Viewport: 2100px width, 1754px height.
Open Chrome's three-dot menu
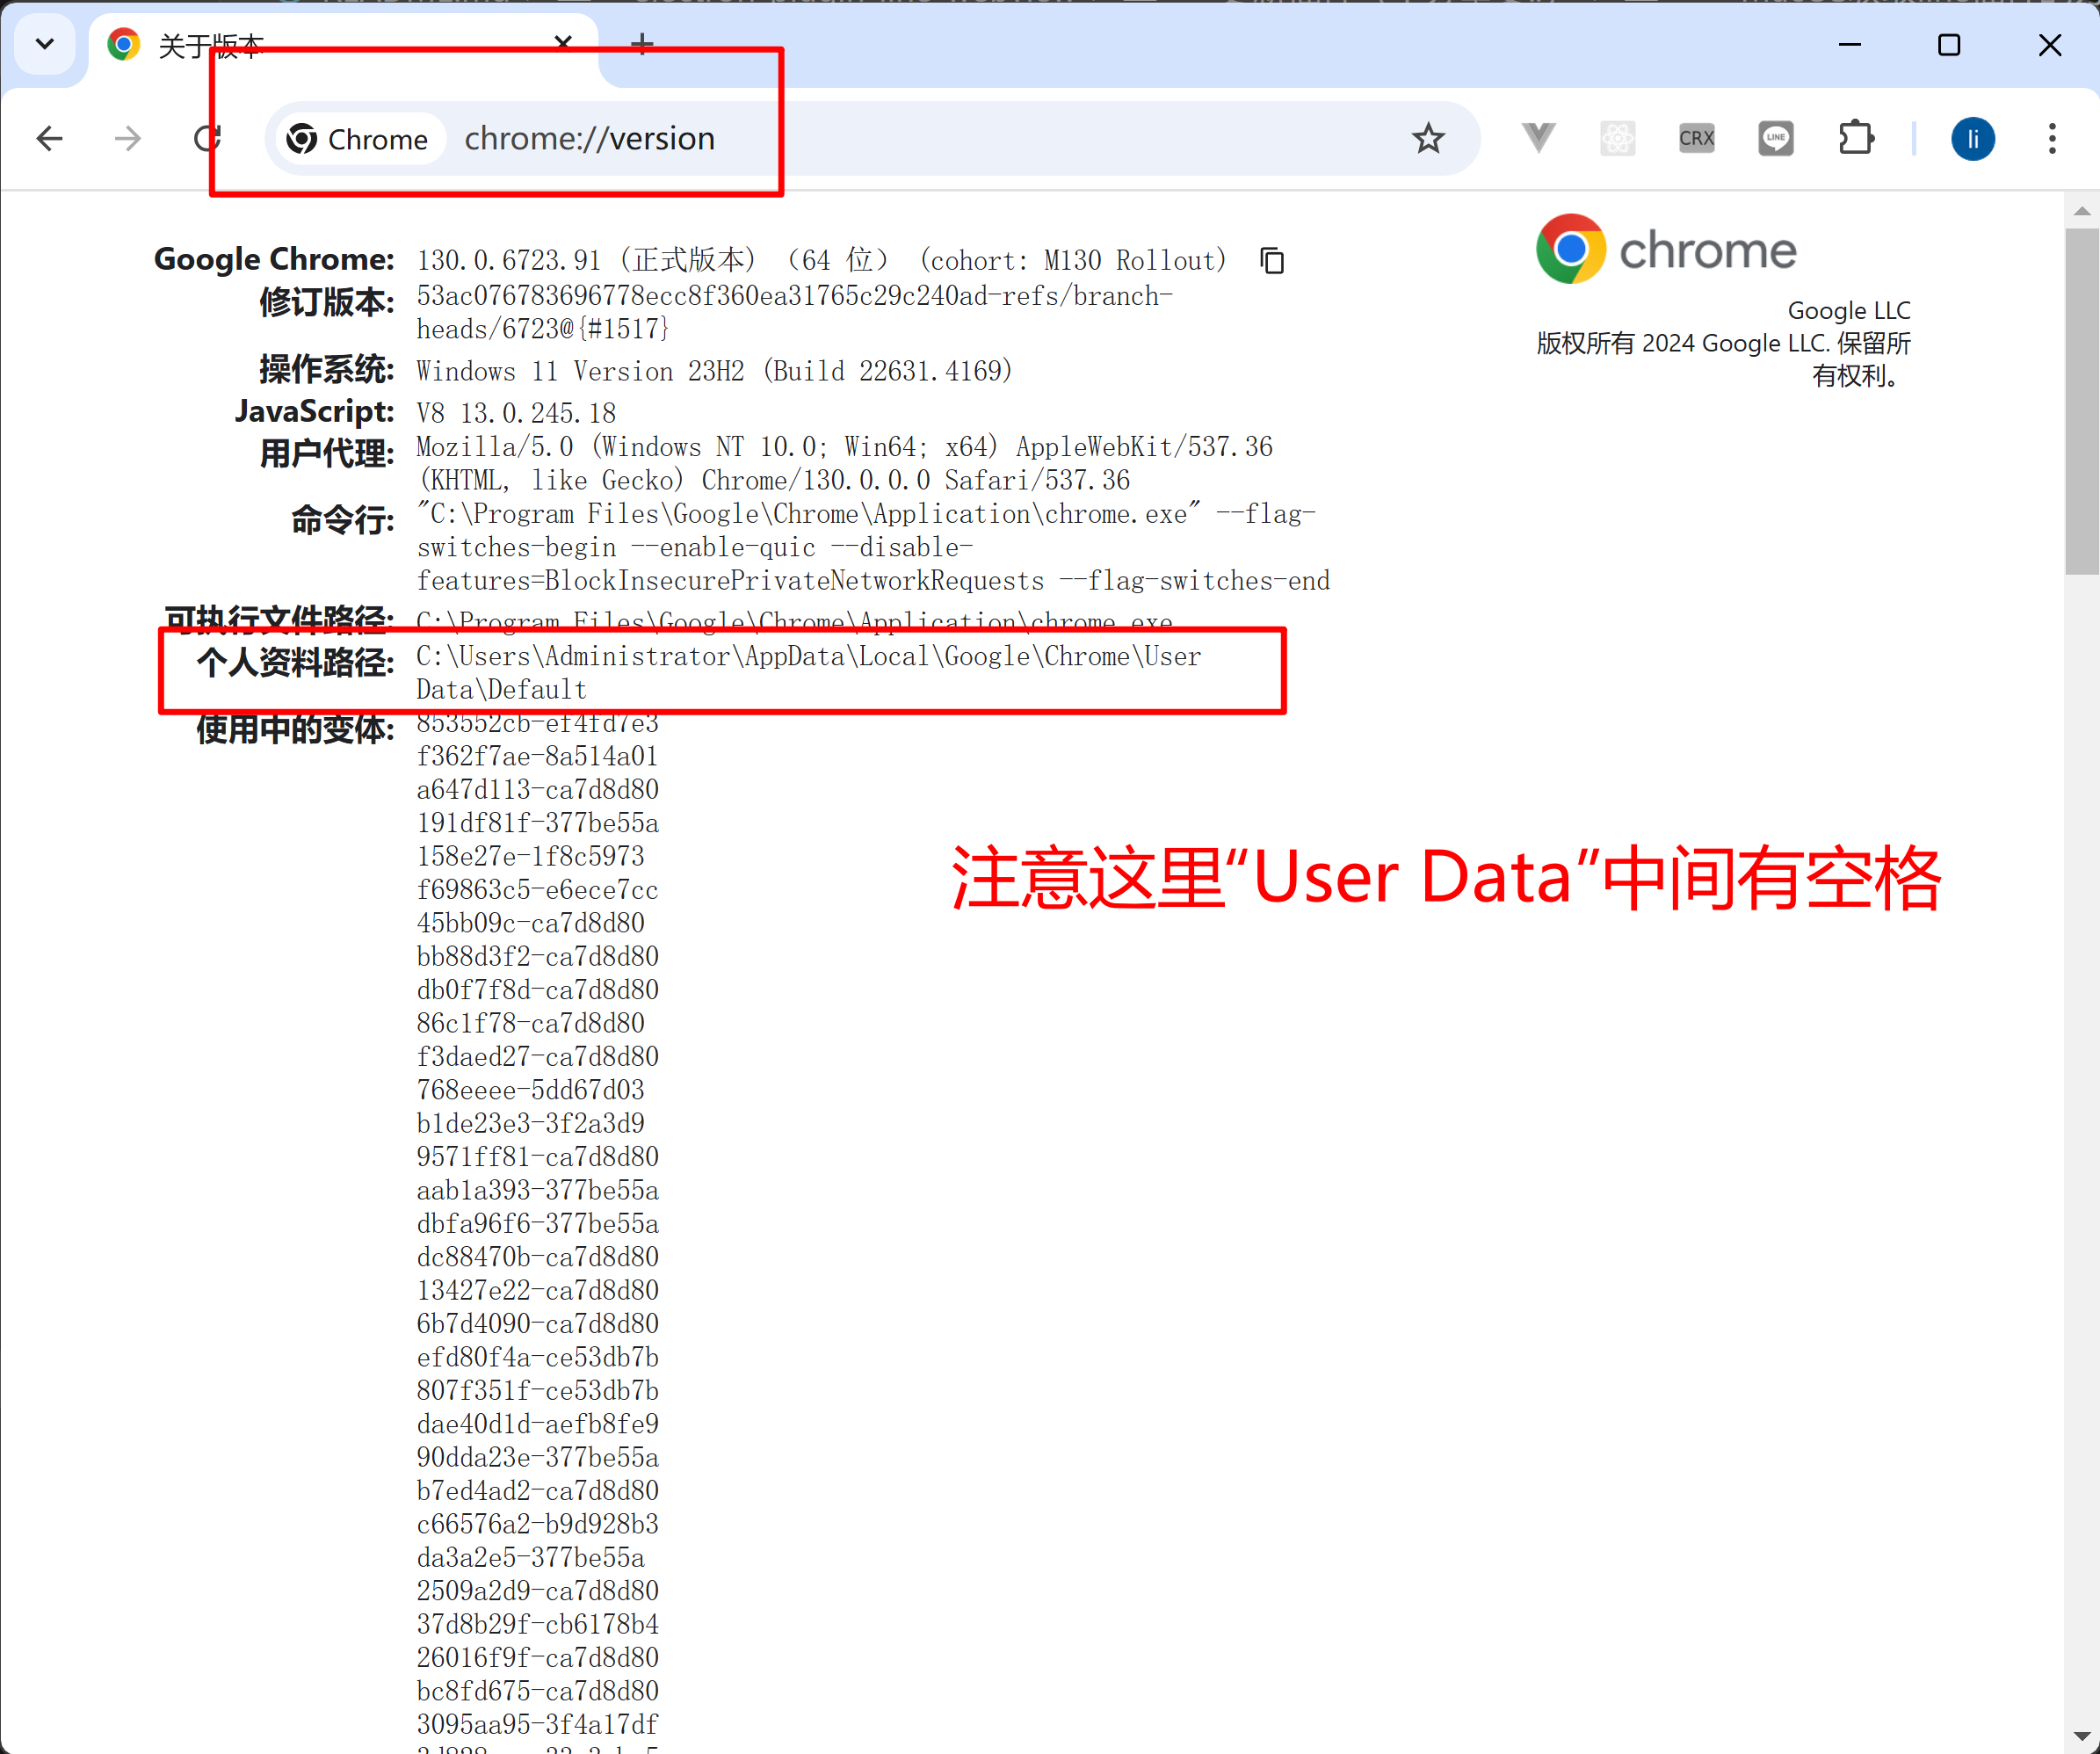[x=2052, y=138]
